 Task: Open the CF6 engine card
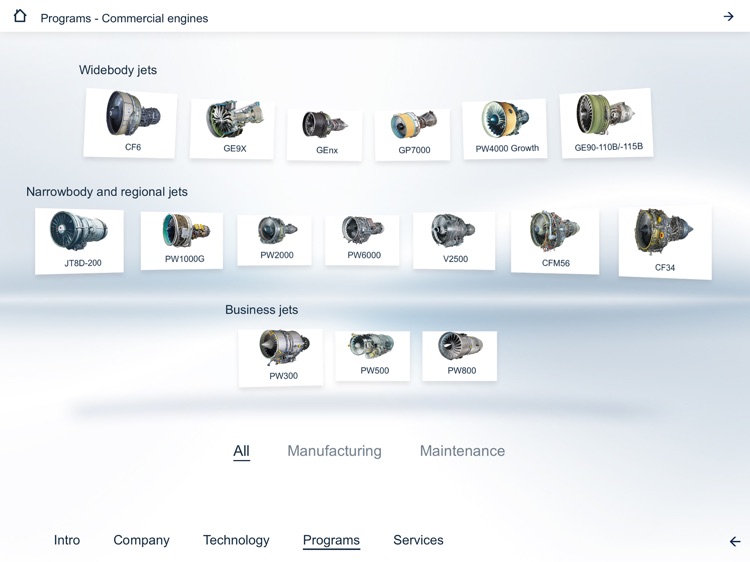(130, 123)
